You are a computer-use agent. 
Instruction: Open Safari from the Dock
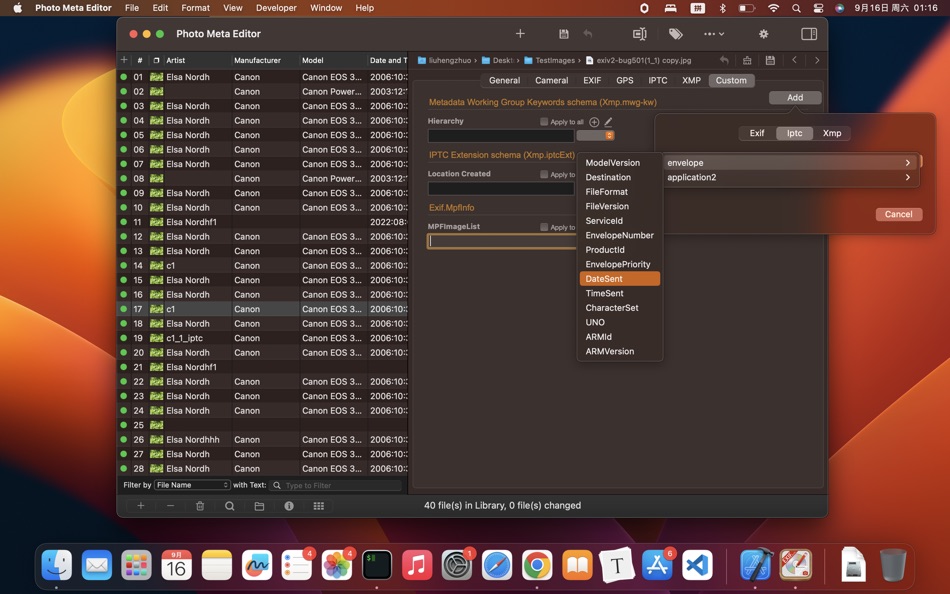coord(497,565)
